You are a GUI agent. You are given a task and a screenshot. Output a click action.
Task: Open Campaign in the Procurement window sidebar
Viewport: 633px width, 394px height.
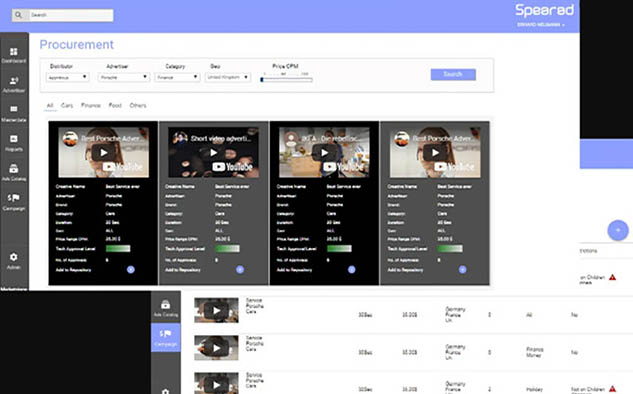tap(14, 202)
